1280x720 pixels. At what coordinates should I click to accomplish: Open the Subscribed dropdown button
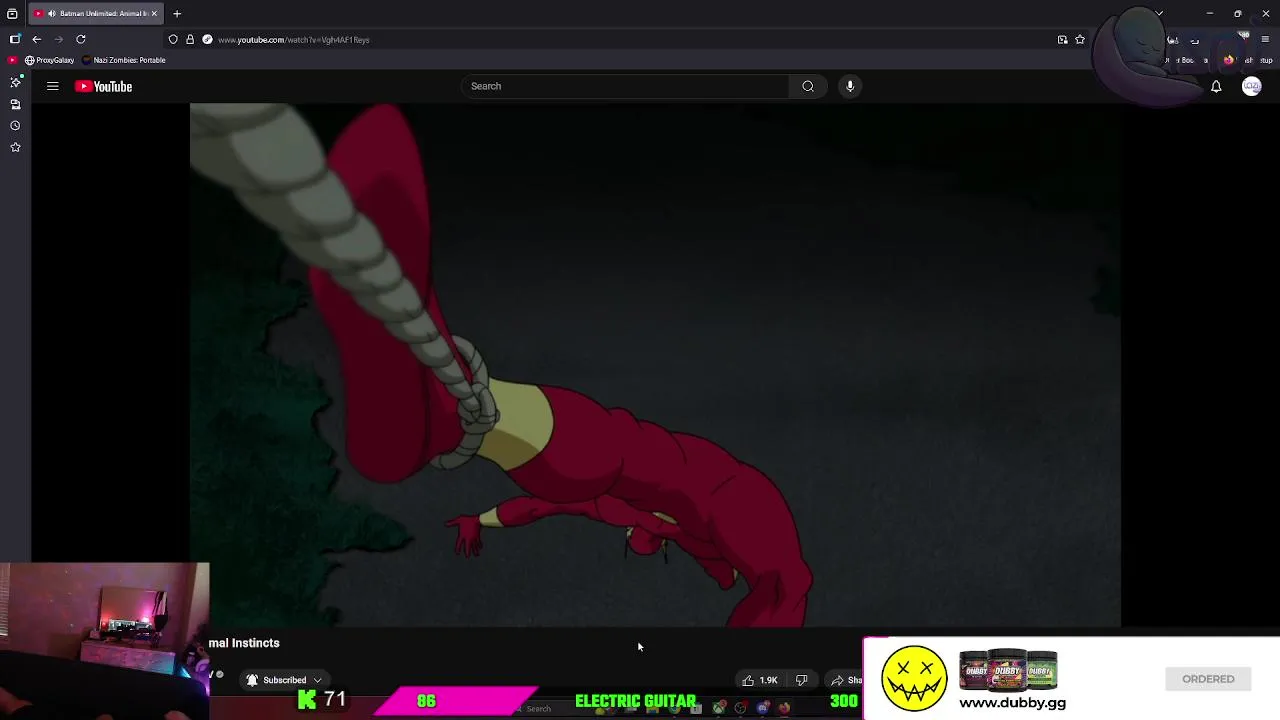pos(285,680)
